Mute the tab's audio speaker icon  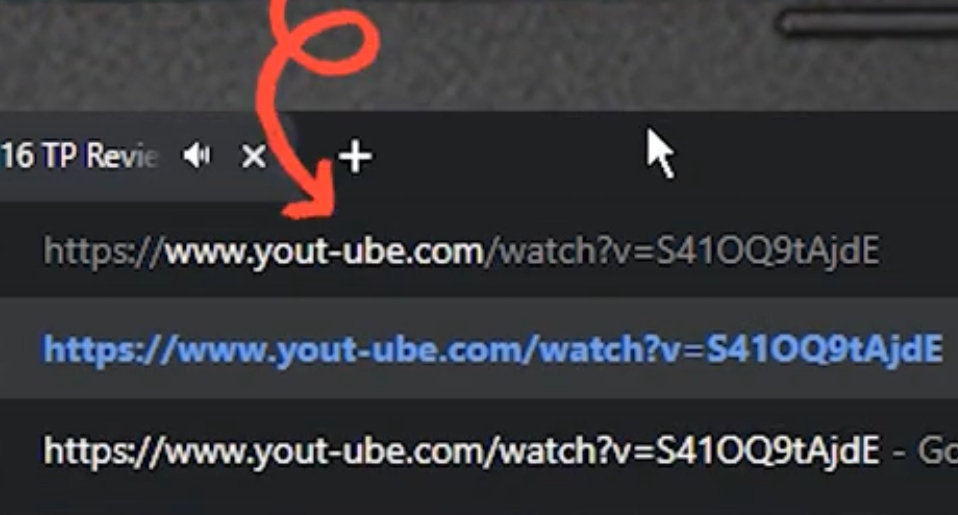coord(197,156)
